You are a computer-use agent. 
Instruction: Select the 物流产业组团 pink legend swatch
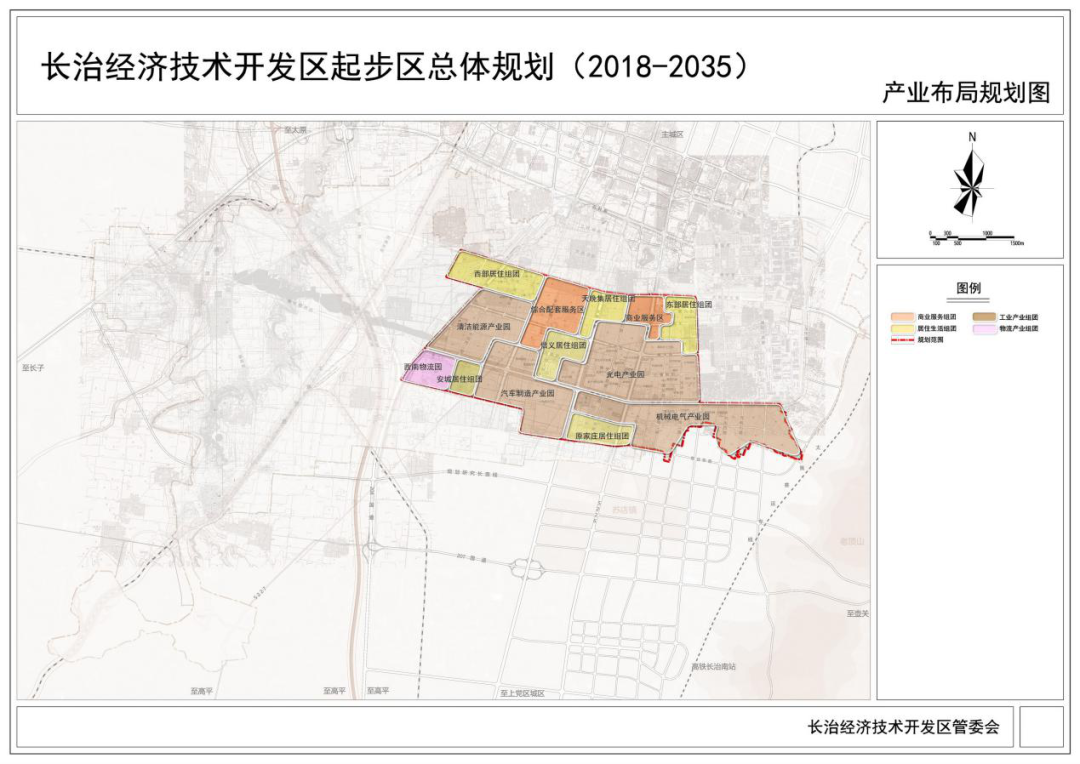point(984,329)
